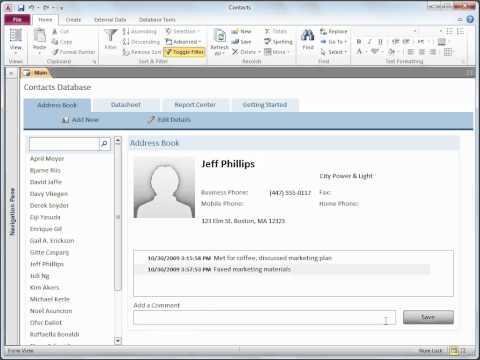Expand the Navigation Pane shutter bar
This screenshot has height=360, width=480.
click(11, 73)
